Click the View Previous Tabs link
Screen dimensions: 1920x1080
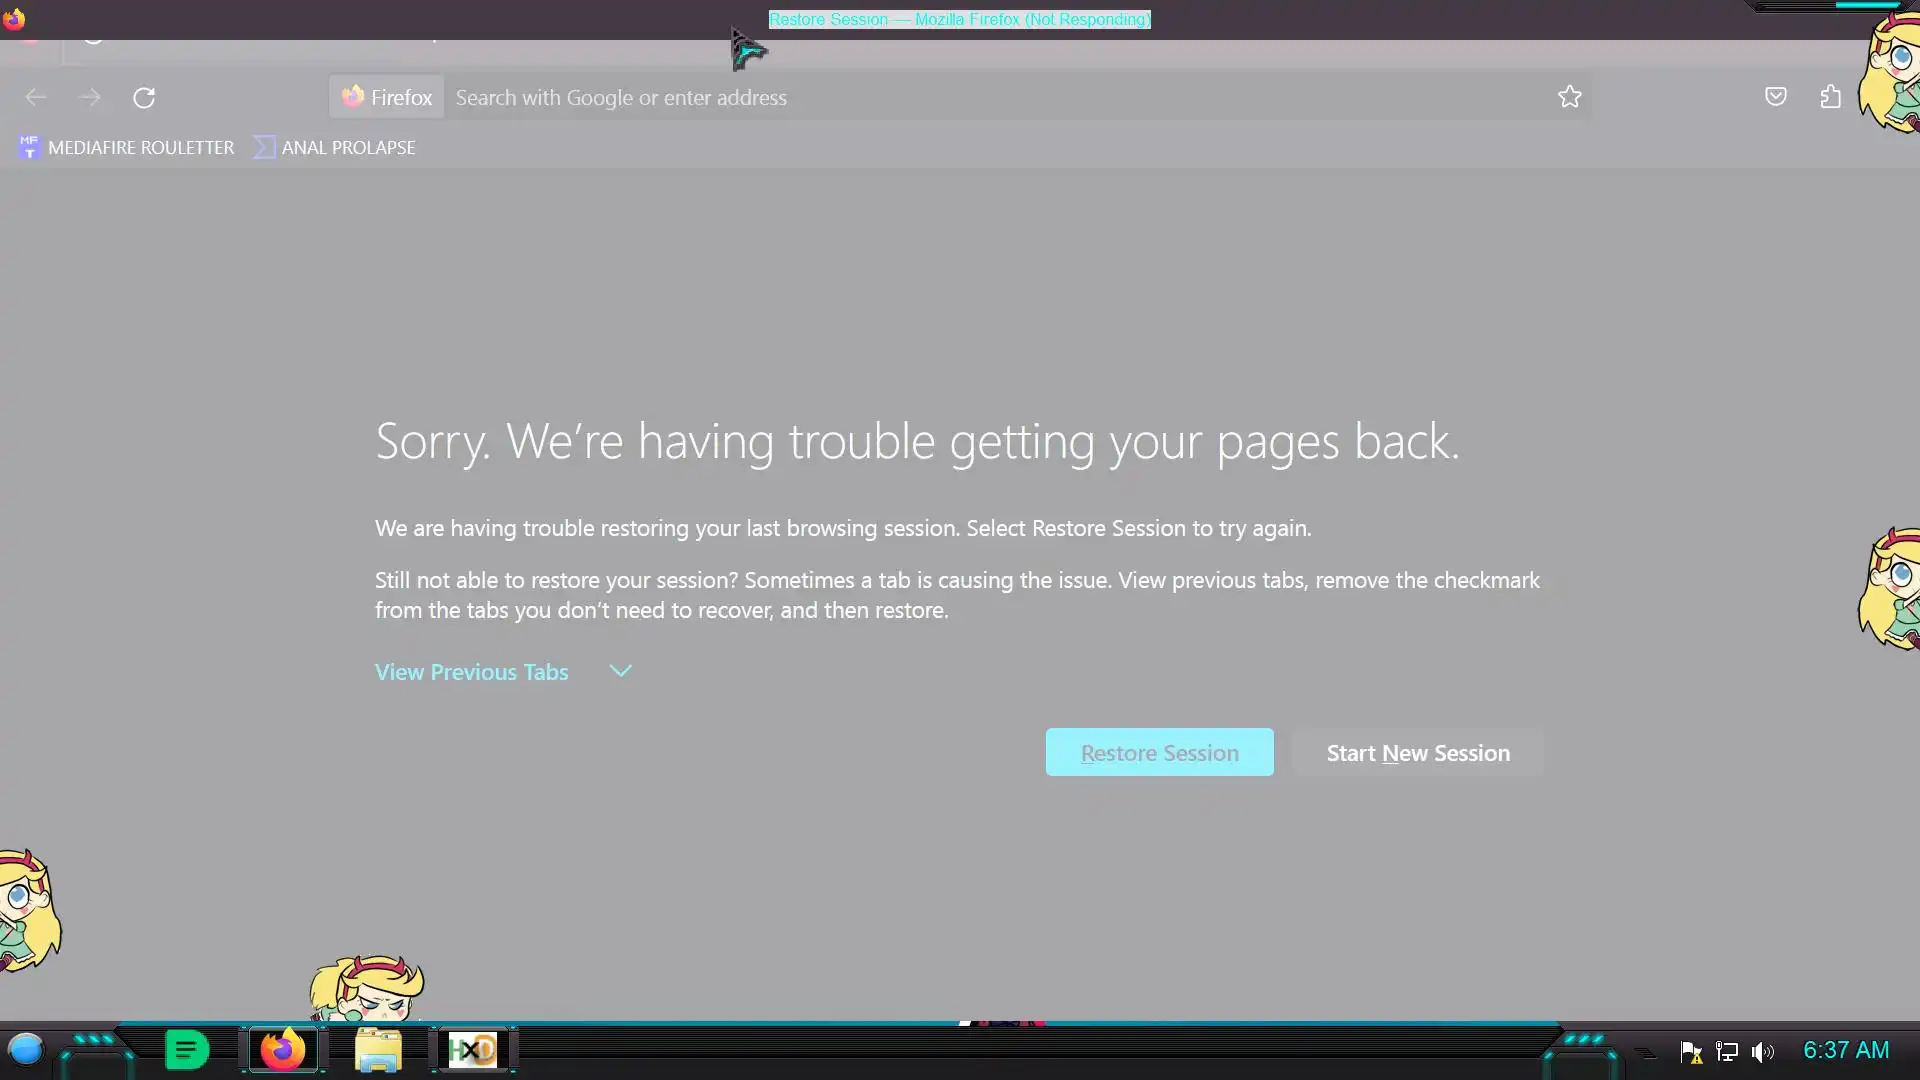[471, 672]
